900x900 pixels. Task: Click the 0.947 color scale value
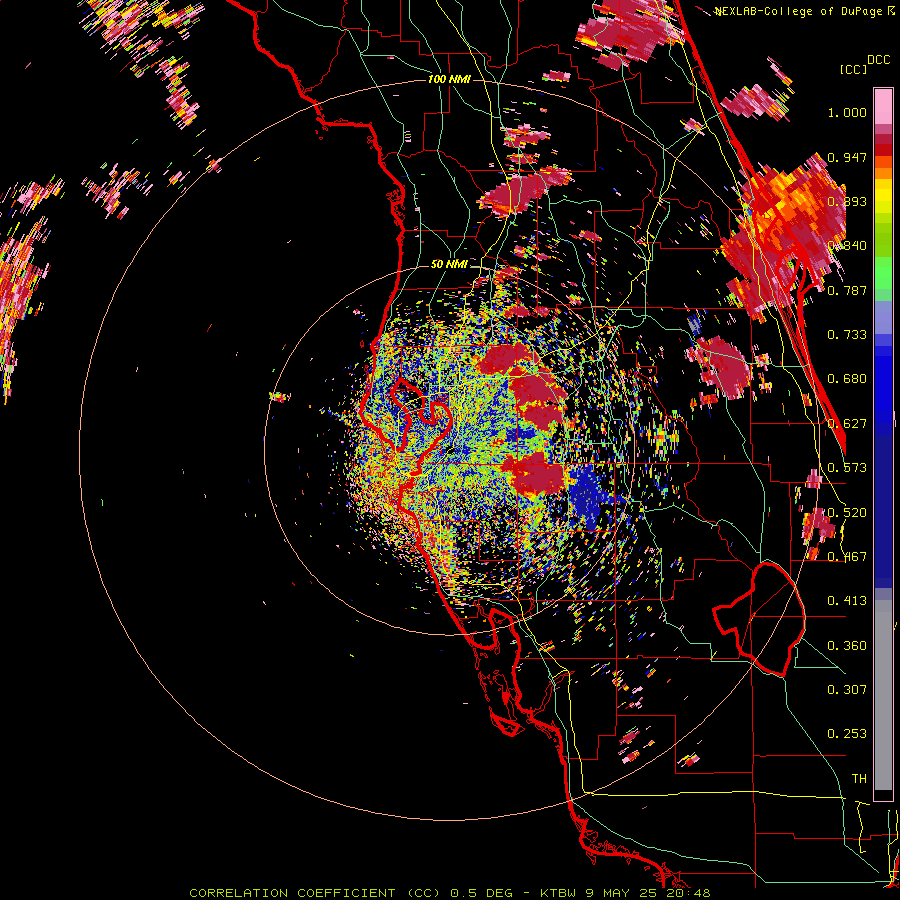point(847,157)
